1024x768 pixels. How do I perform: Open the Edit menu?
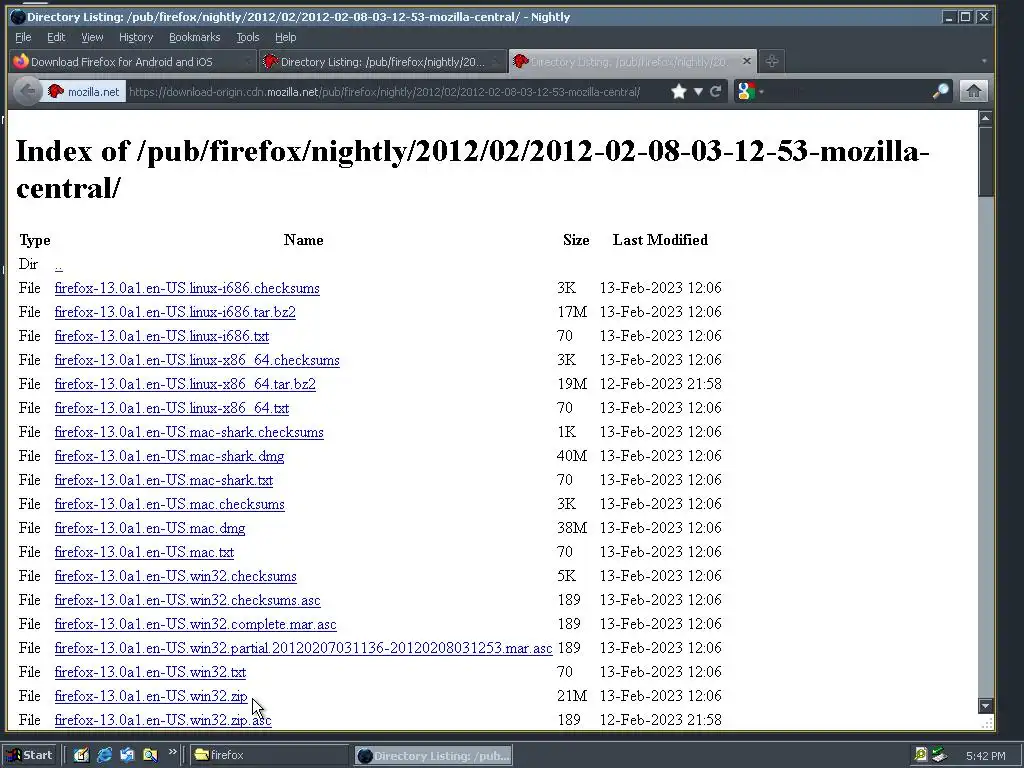[56, 37]
